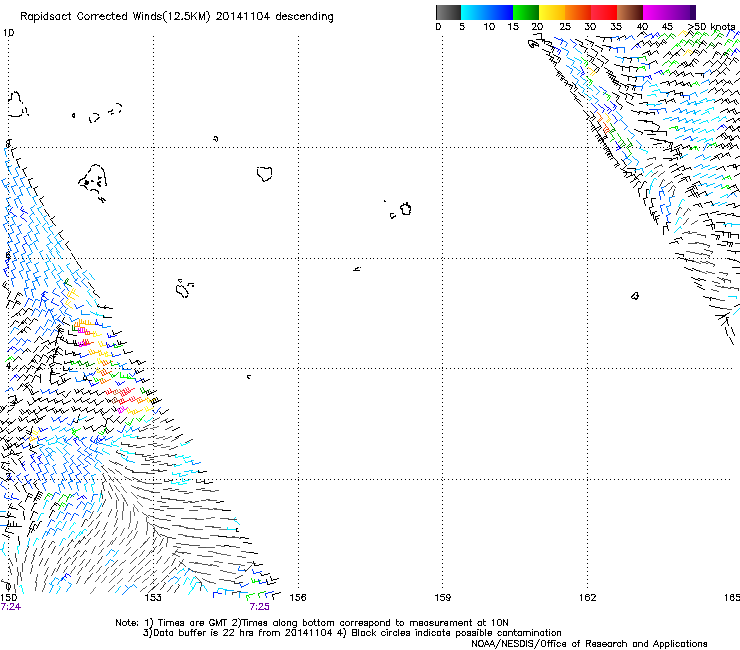740x650 pixels.
Task: Click the '>50 knots' legend label
Action: pyautogui.click(x=711, y=27)
